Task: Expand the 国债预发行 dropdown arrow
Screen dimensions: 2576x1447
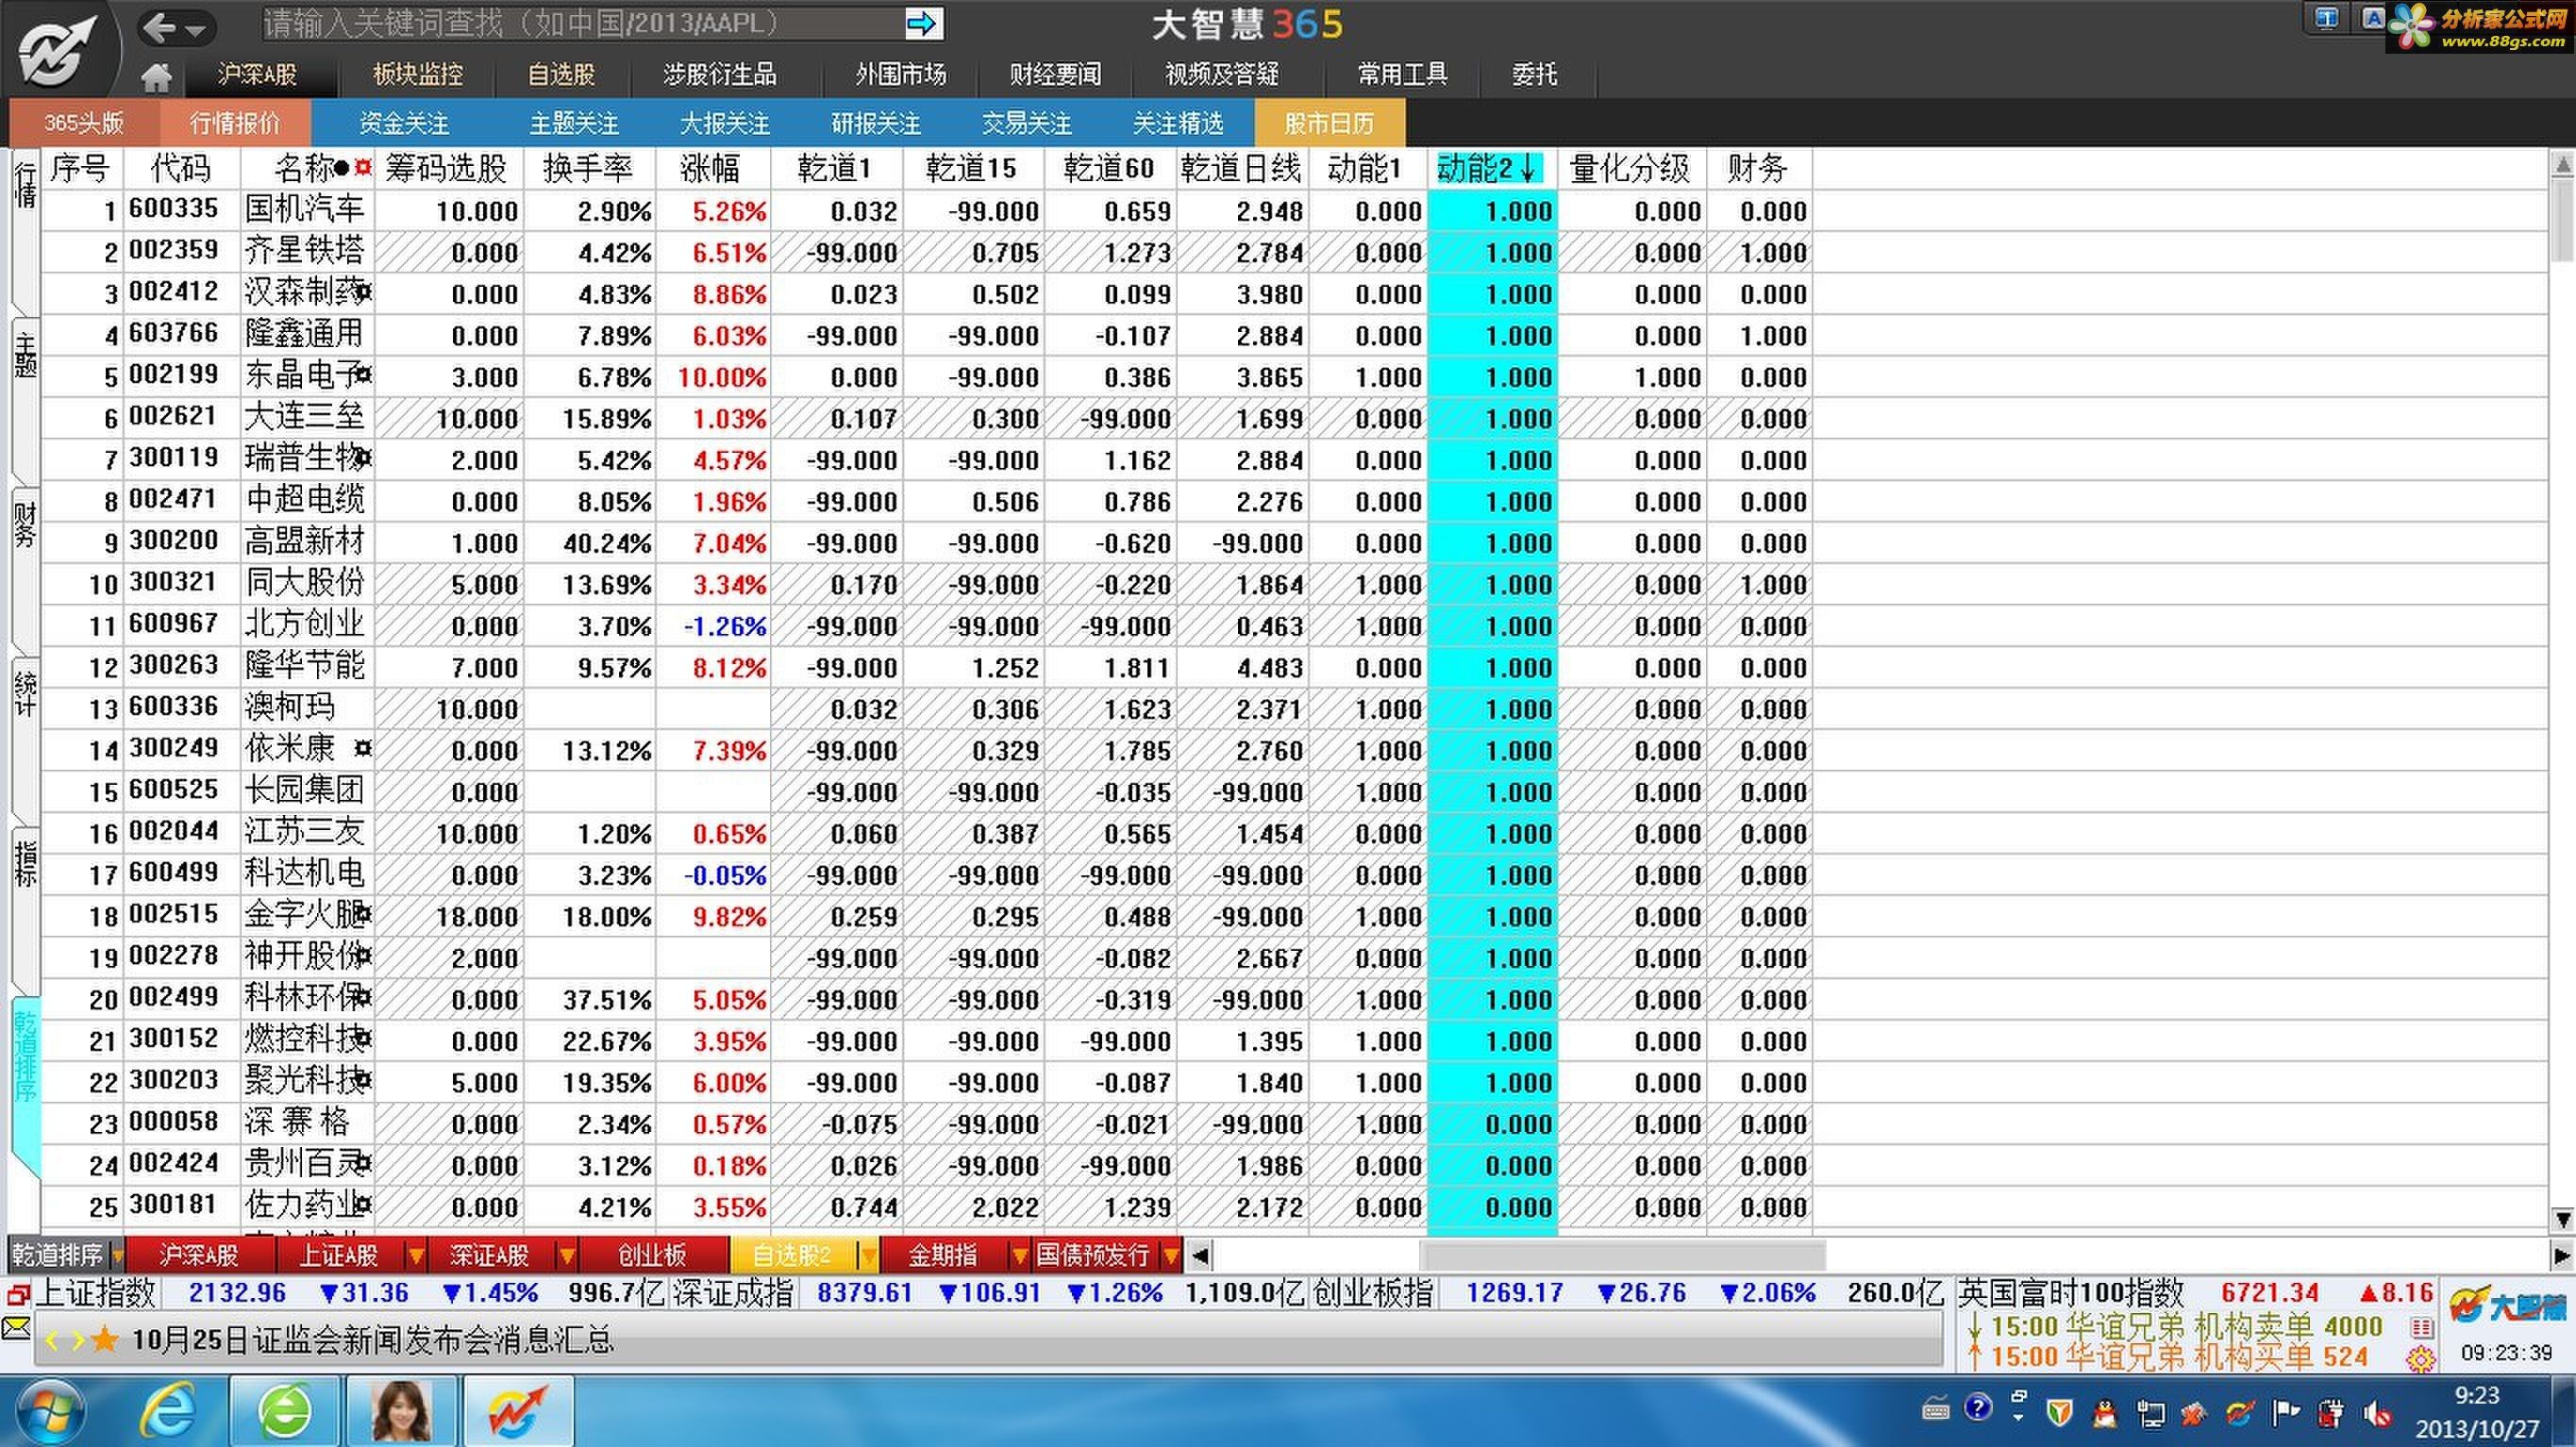Action: click(1171, 1255)
